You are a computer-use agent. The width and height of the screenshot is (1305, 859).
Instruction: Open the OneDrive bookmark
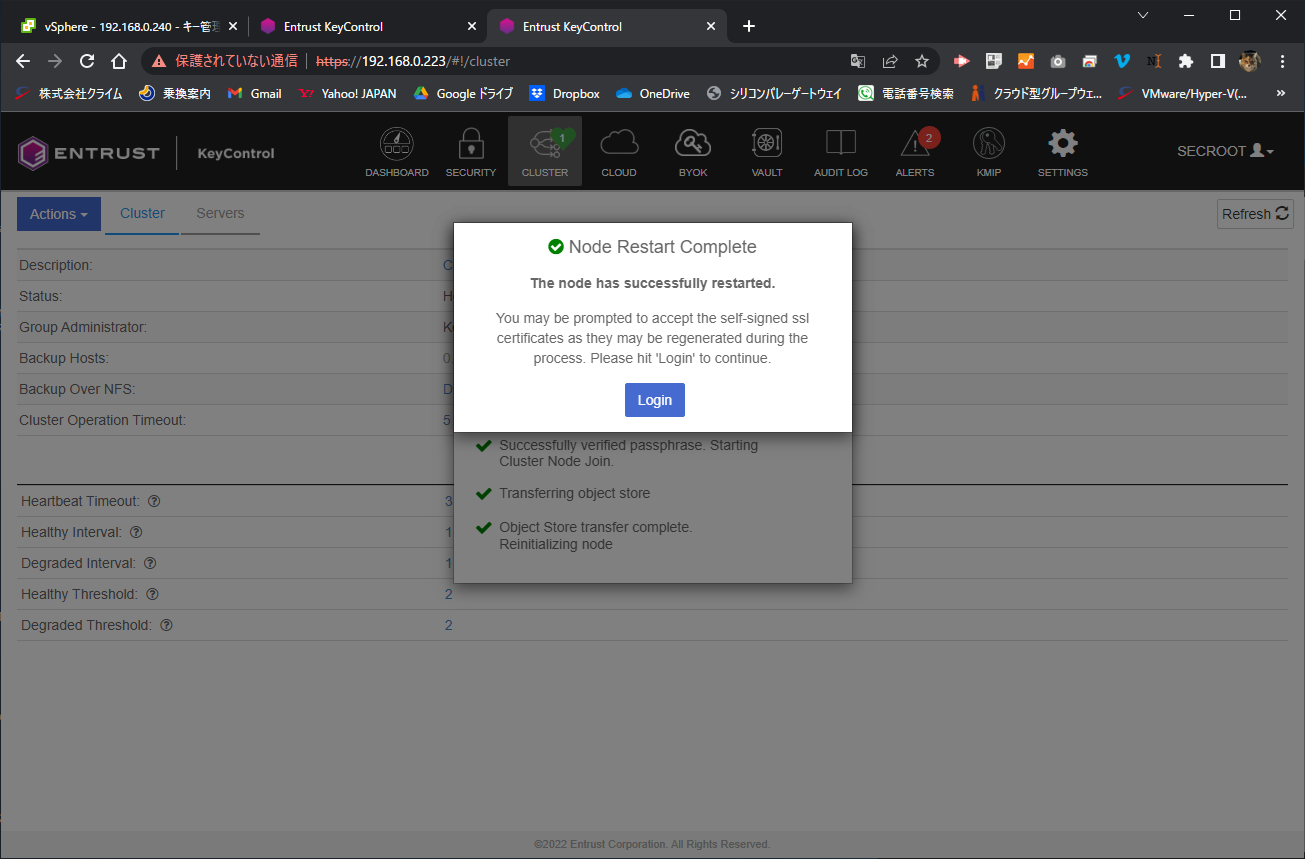653,93
